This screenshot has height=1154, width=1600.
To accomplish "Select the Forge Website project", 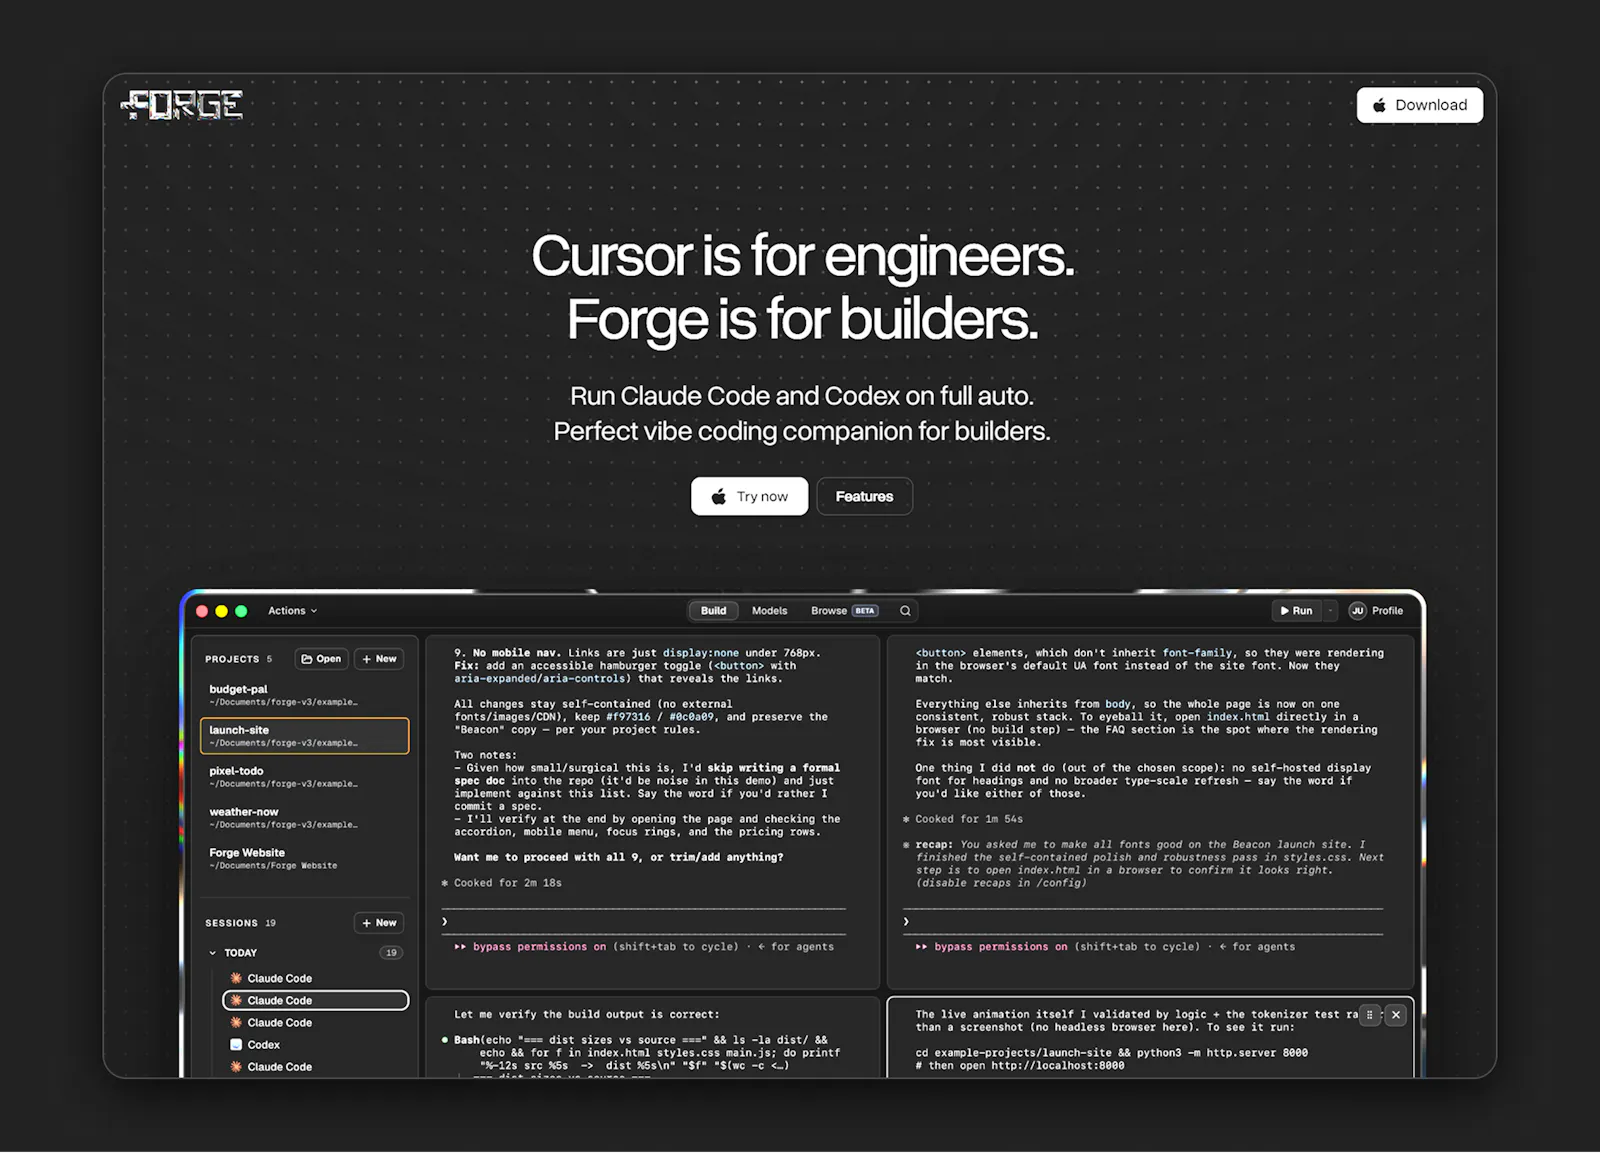I will point(304,859).
